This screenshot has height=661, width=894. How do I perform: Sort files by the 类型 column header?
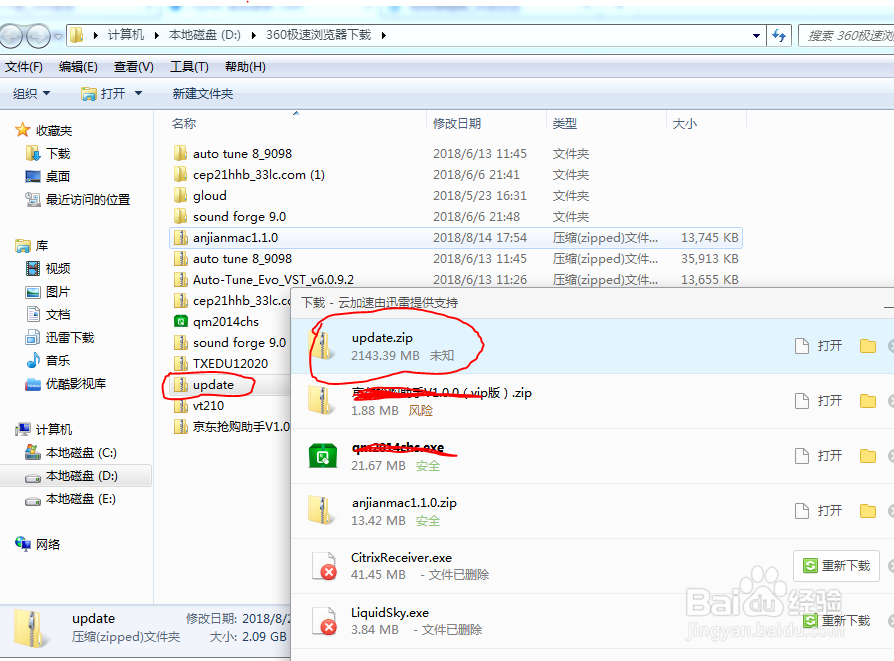pyautogui.click(x=564, y=123)
